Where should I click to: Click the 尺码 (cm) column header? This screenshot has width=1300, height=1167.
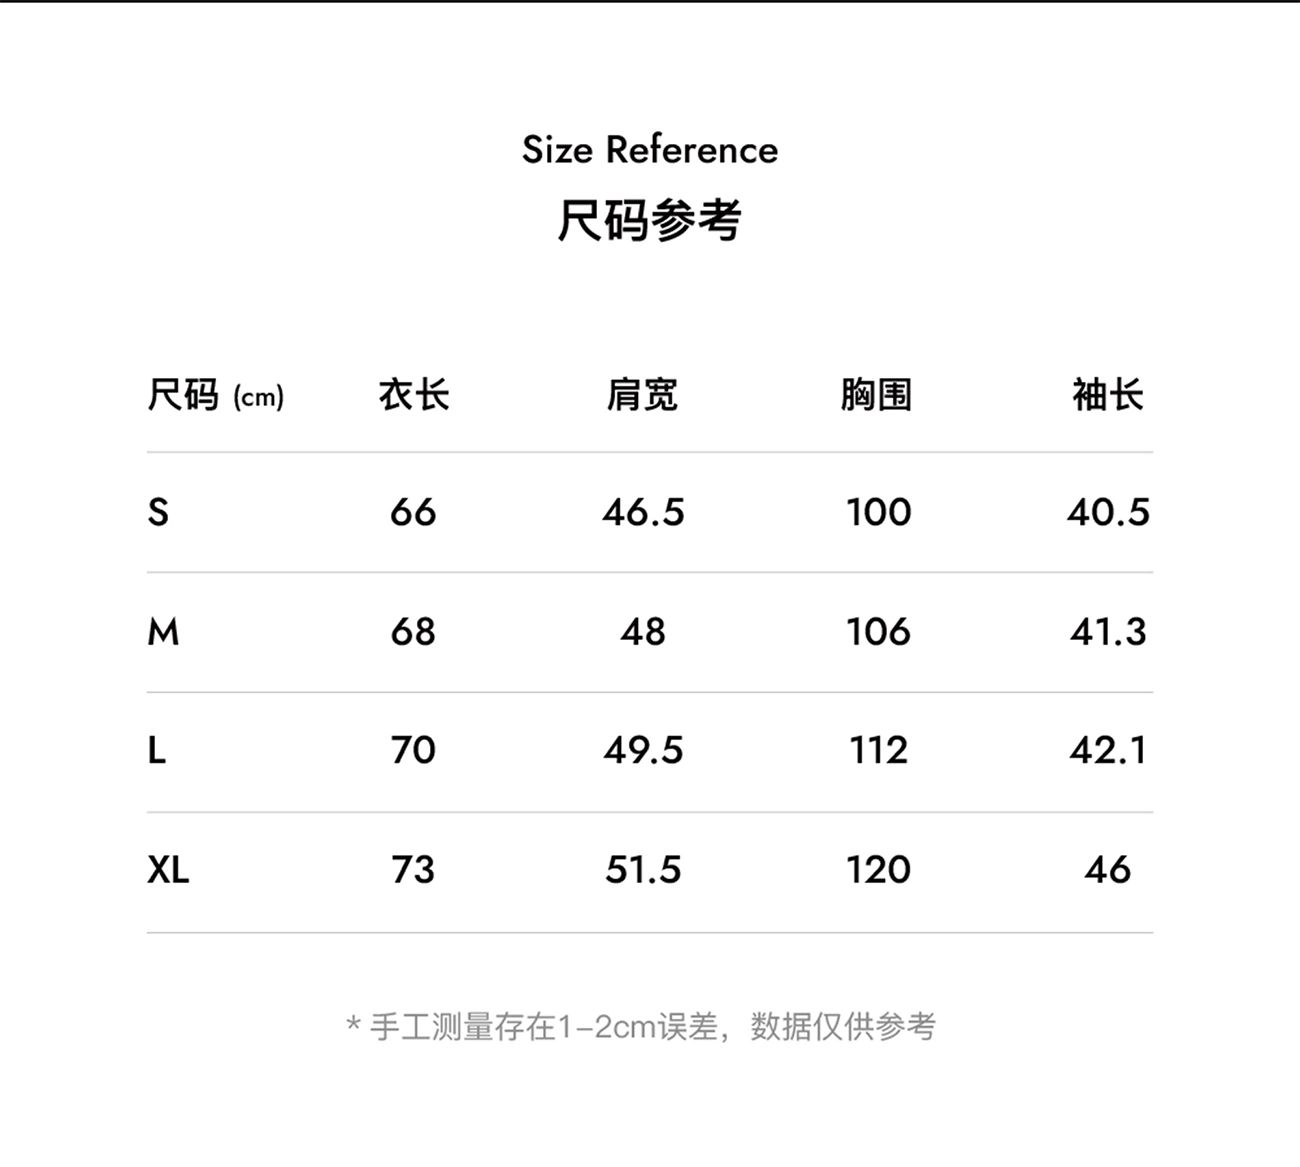pyautogui.click(x=216, y=395)
